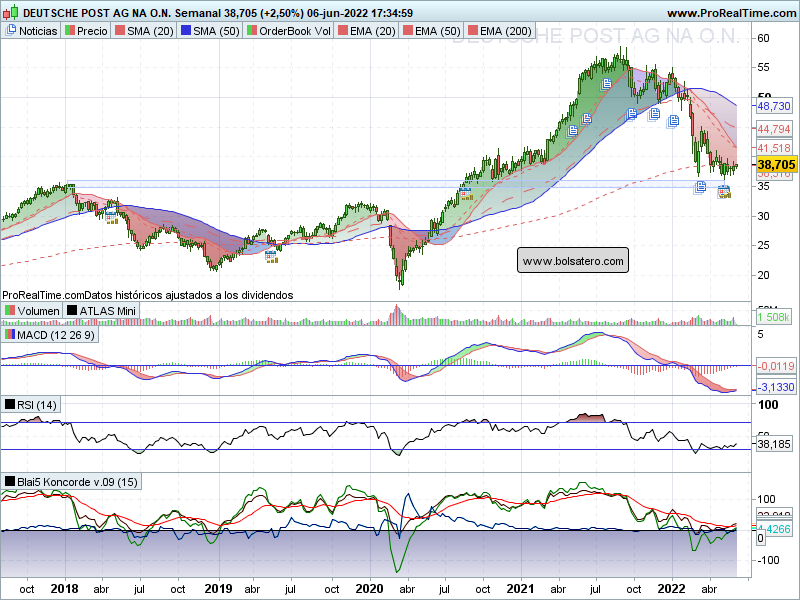Screen dimensions: 800x600
Task: Click the 2021 year label on time axis
Action: [x=520, y=589]
